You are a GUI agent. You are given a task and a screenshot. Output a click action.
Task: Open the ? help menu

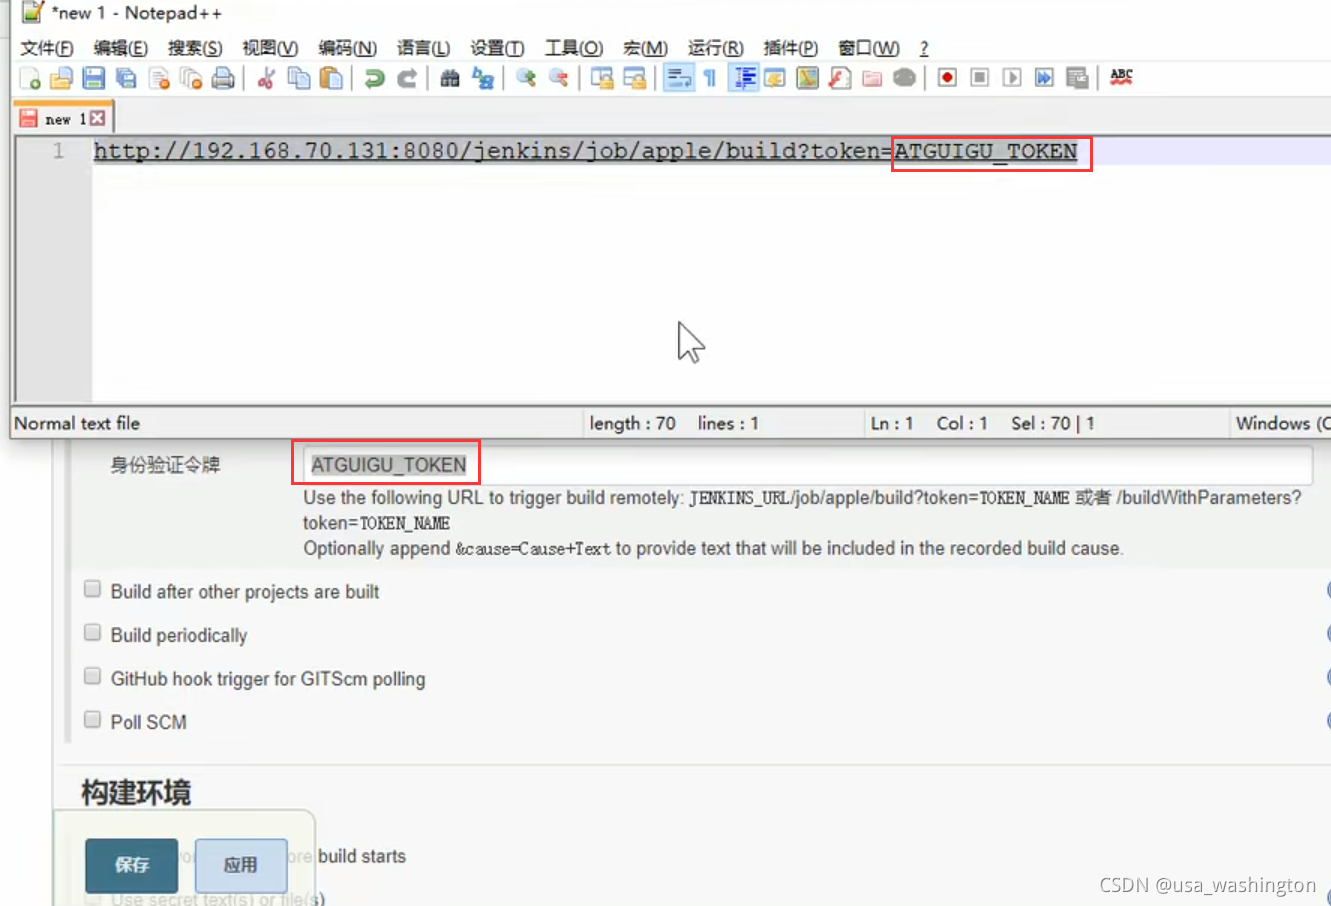click(x=924, y=48)
